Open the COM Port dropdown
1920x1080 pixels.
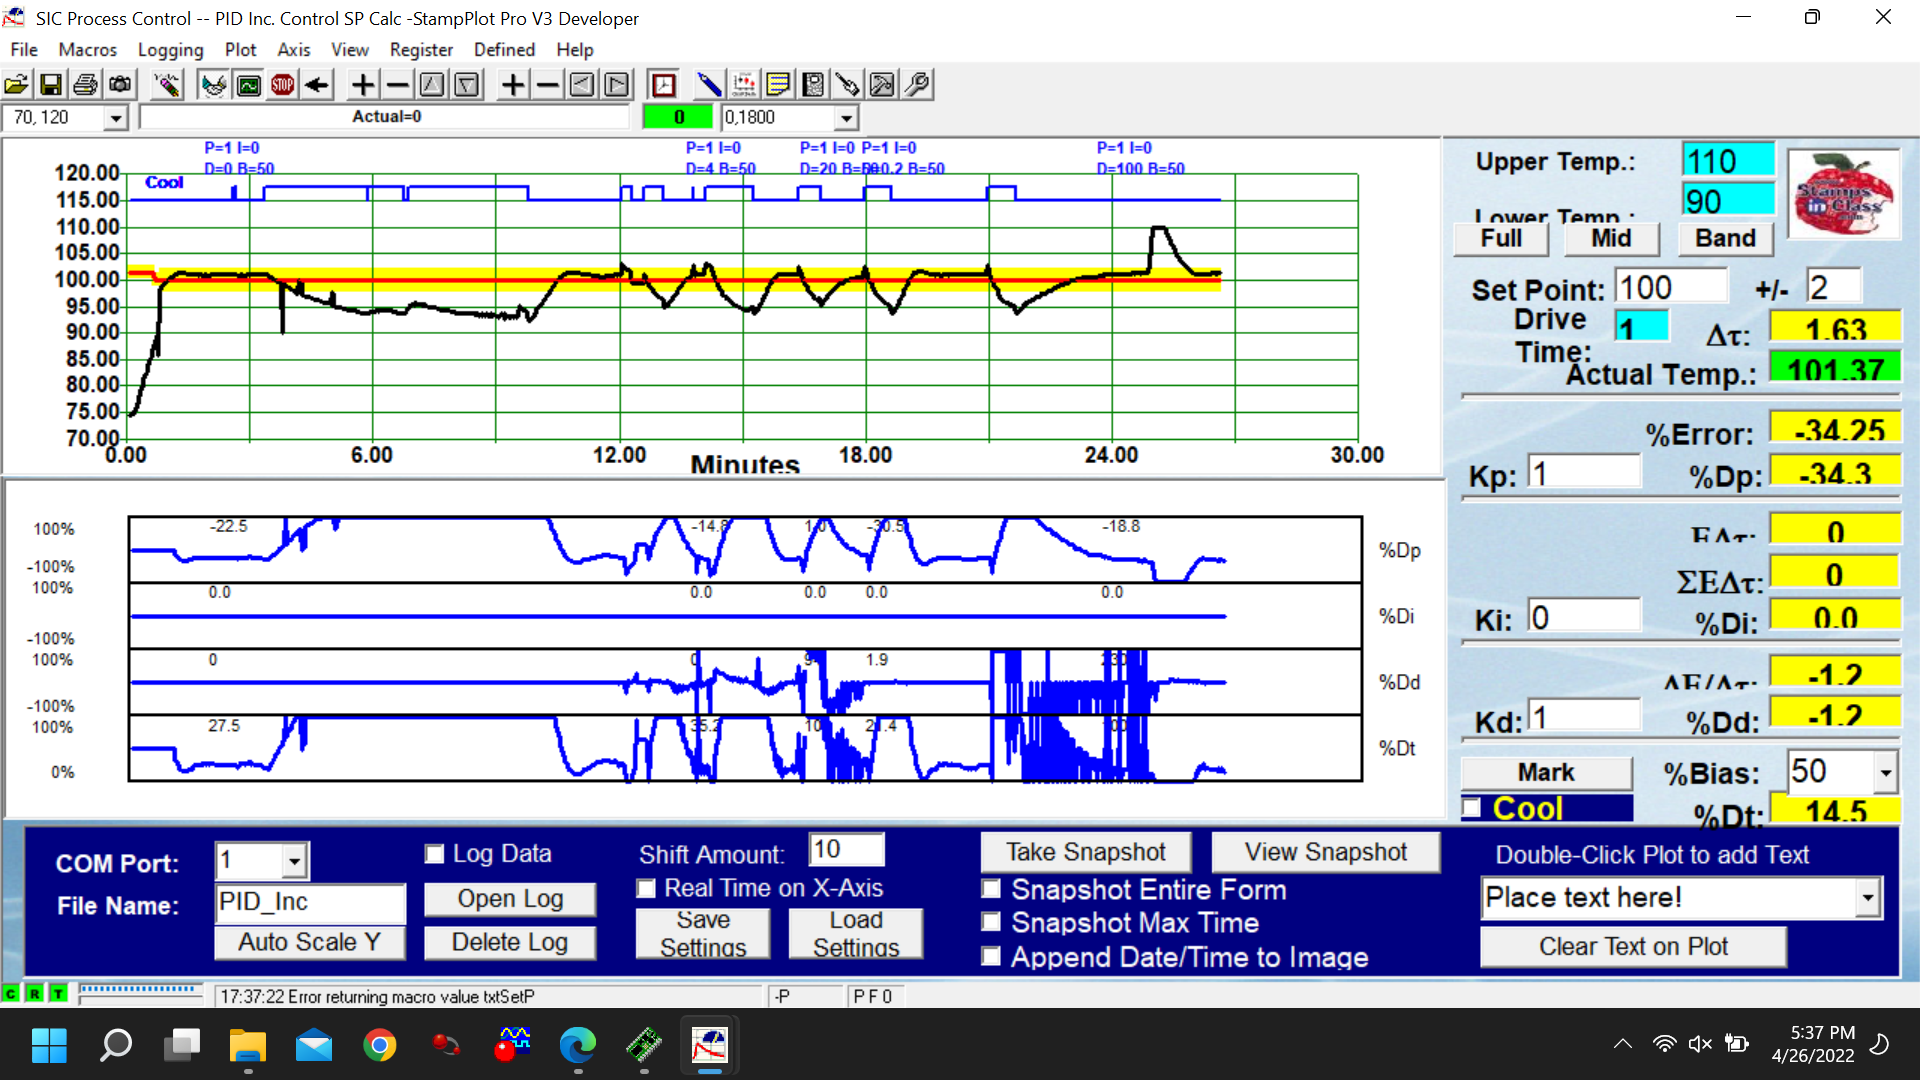point(294,861)
